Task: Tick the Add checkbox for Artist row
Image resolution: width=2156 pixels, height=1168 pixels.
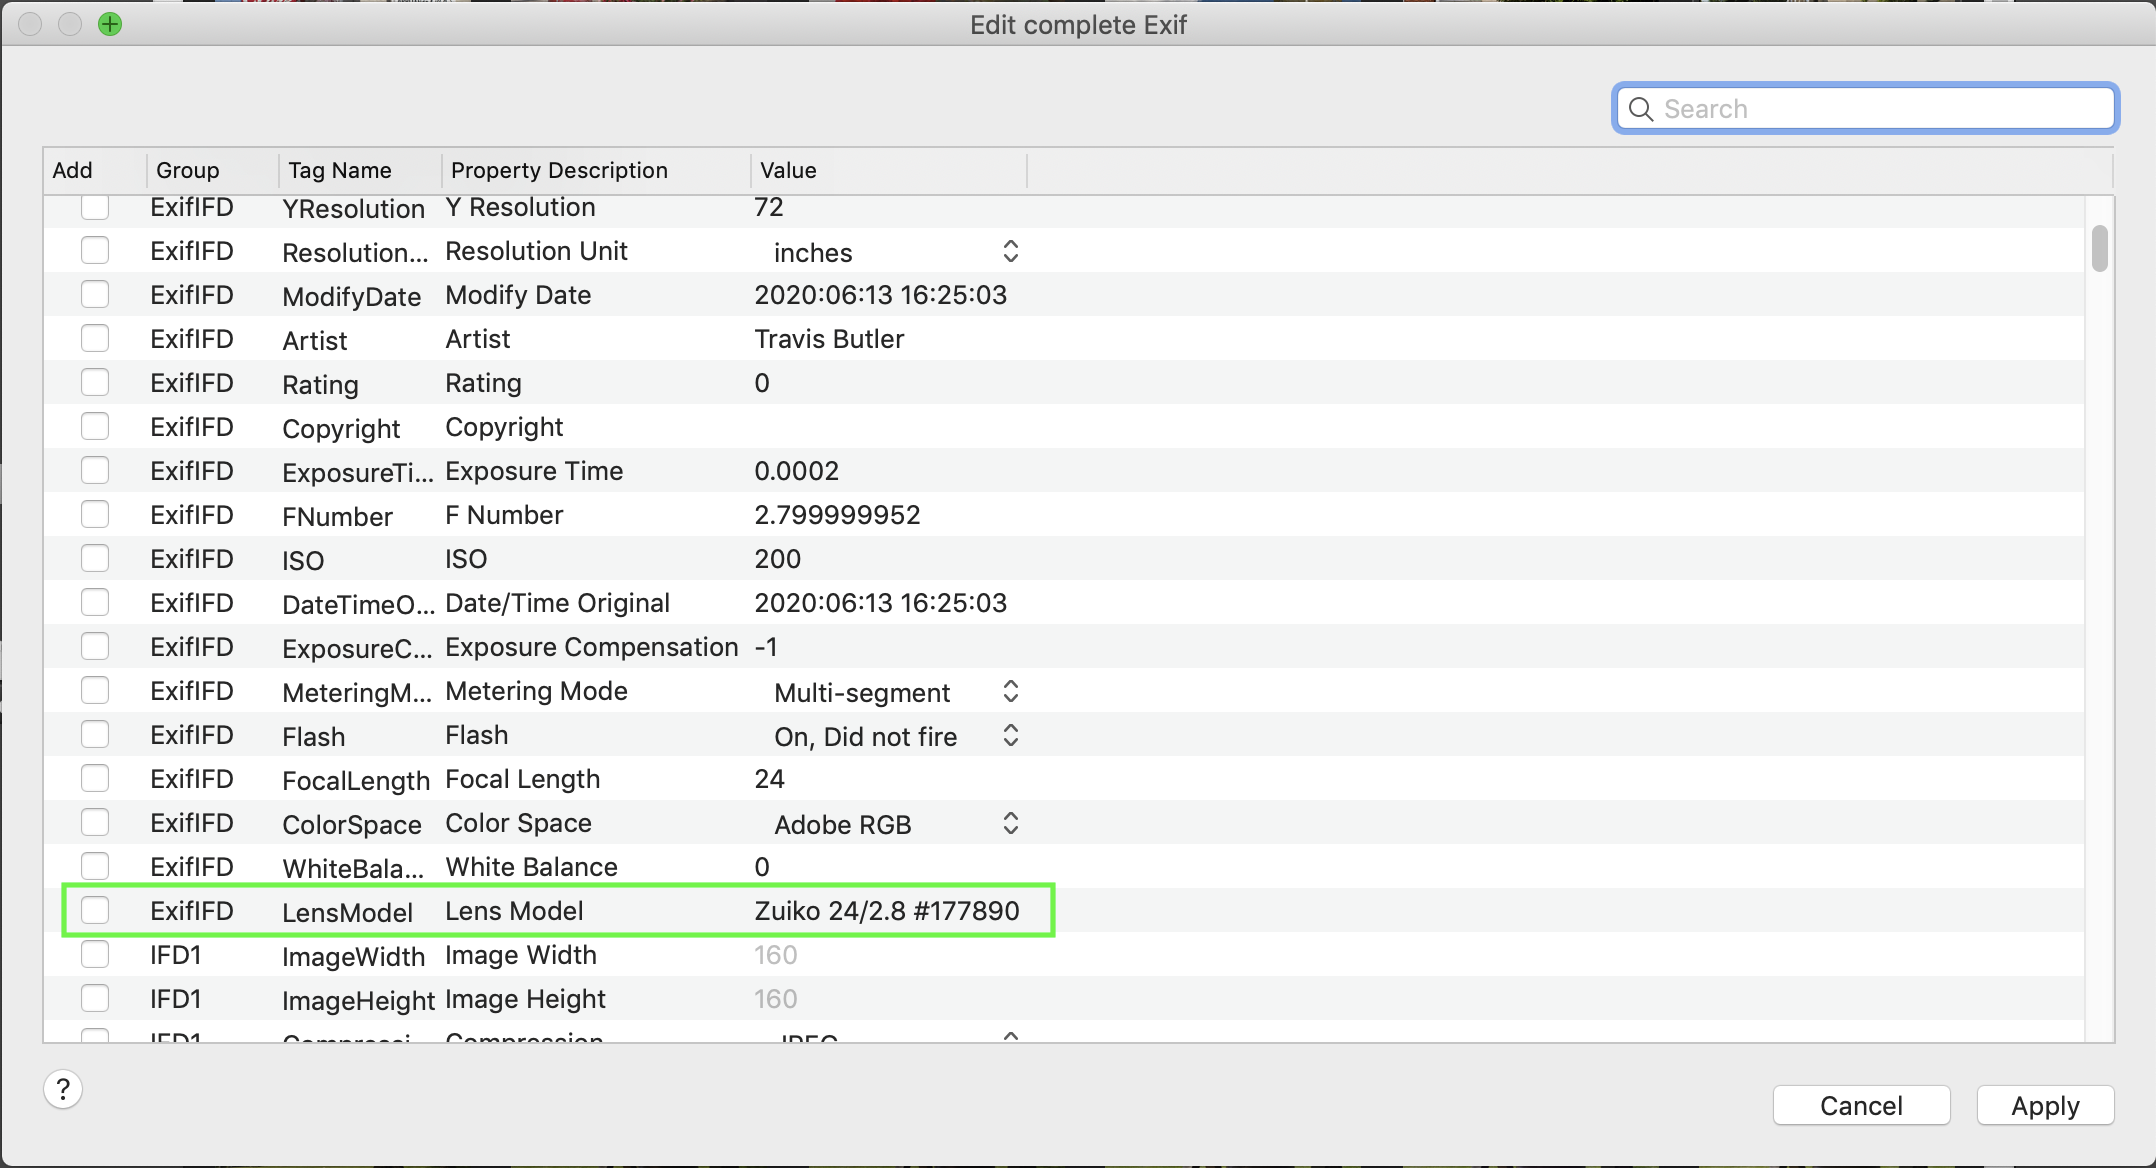Action: pos(95,338)
